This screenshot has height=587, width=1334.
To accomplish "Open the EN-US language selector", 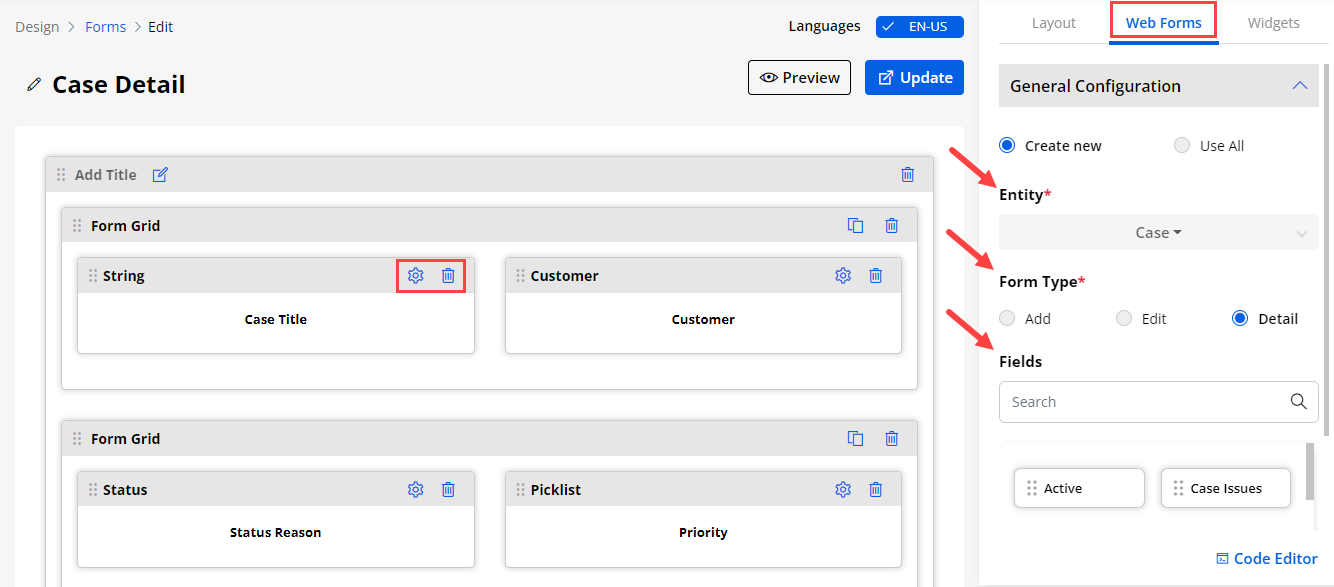I will (x=919, y=27).
